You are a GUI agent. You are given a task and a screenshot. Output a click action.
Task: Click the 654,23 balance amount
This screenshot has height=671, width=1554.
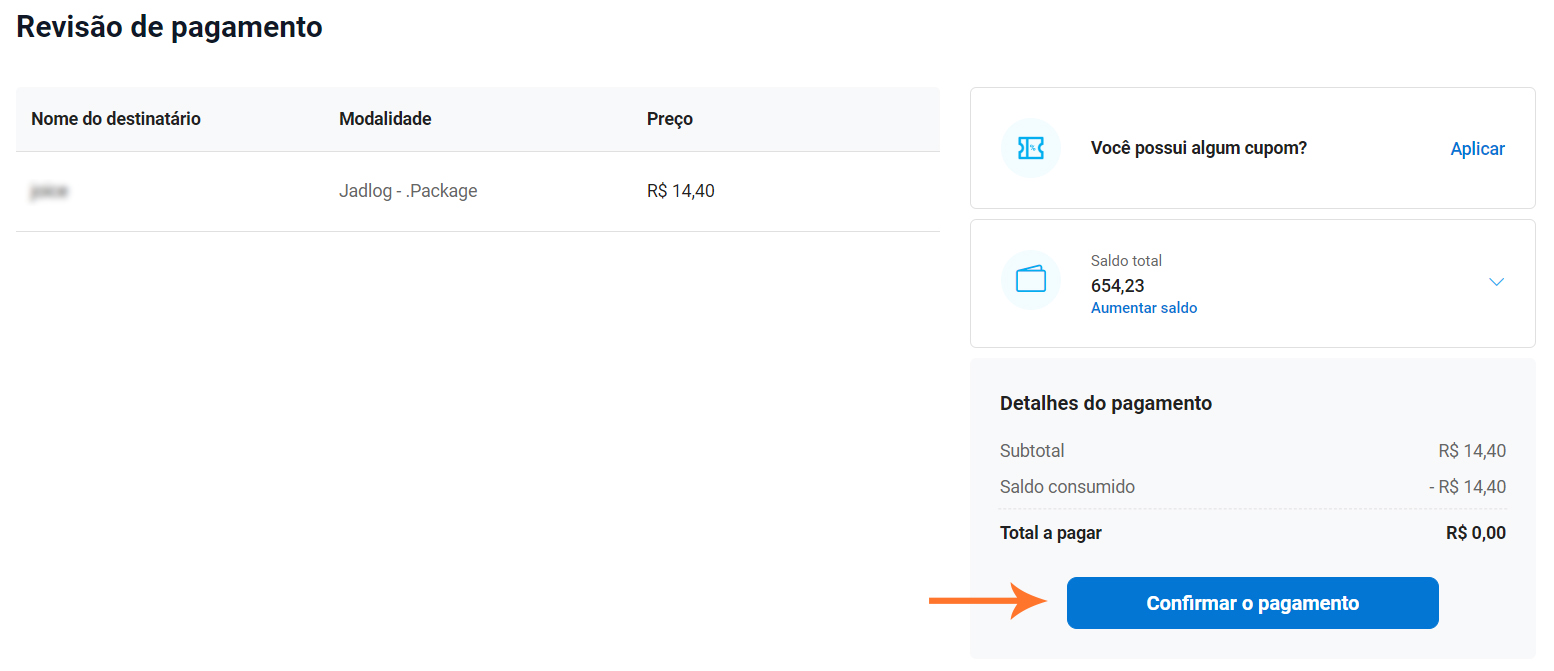click(x=1117, y=286)
